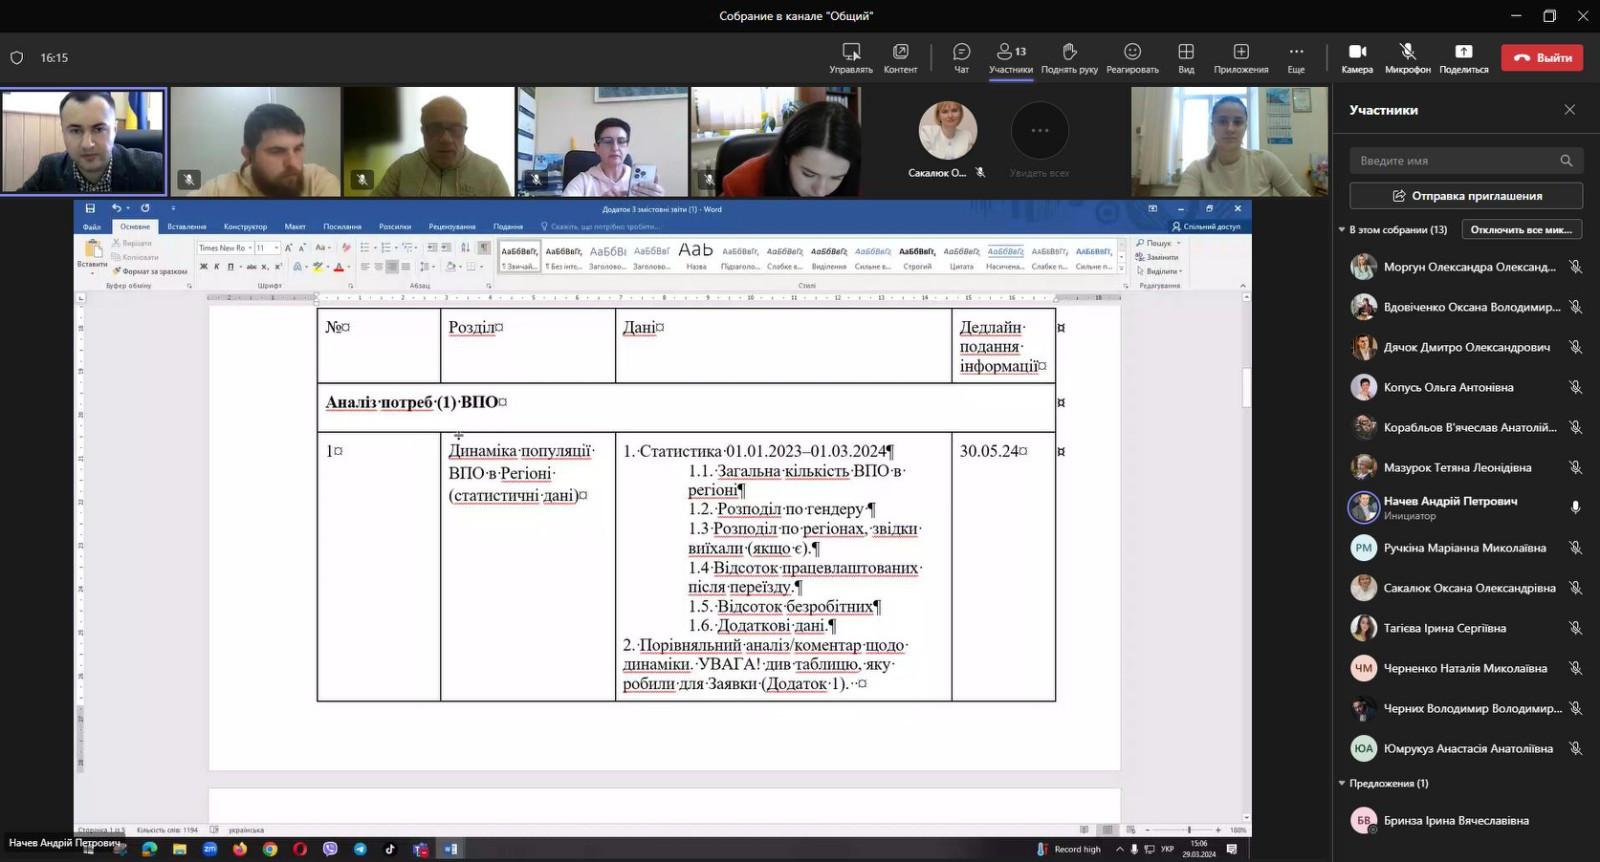Apply italic (К) formatting
The image size is (1600, 862).
[217, 267]
